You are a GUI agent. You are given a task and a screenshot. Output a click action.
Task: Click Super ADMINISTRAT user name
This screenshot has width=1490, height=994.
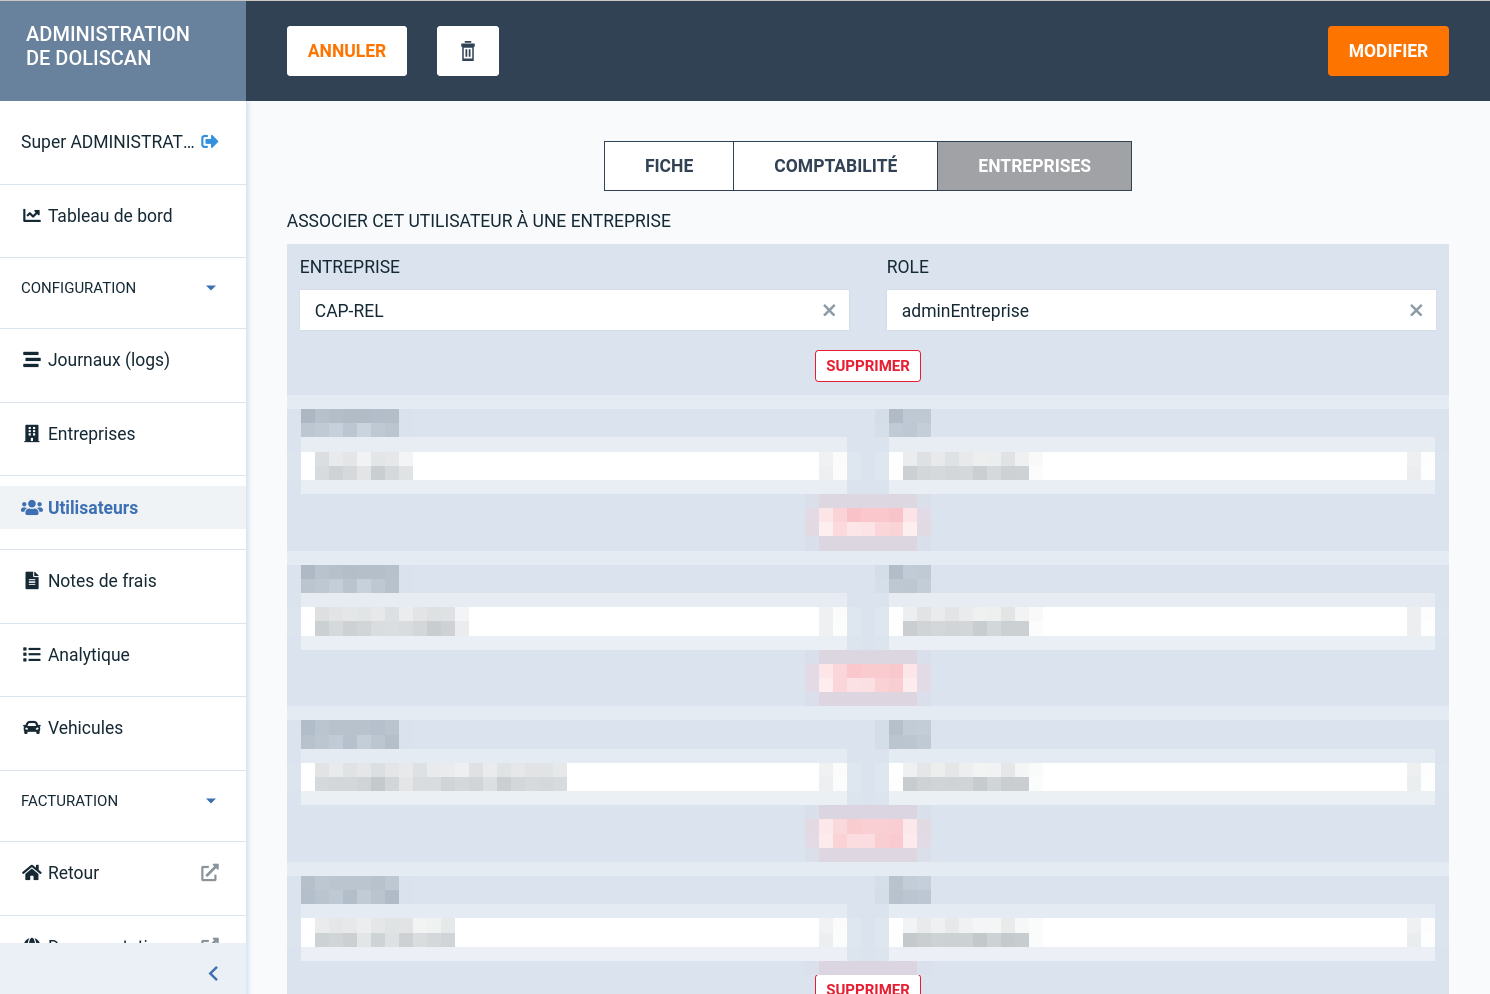pyautogui.click(x=108, y=142)
